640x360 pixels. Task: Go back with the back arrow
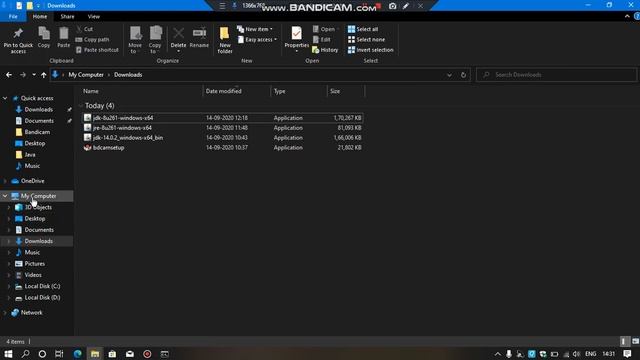pyautogui.click(x=9, y=75)
